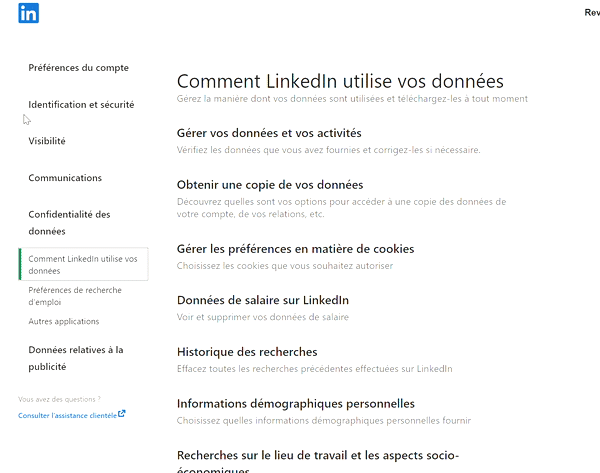The image size is (600, 473).
Task: Select the Visibilité menu item
Action: point(47,141)
